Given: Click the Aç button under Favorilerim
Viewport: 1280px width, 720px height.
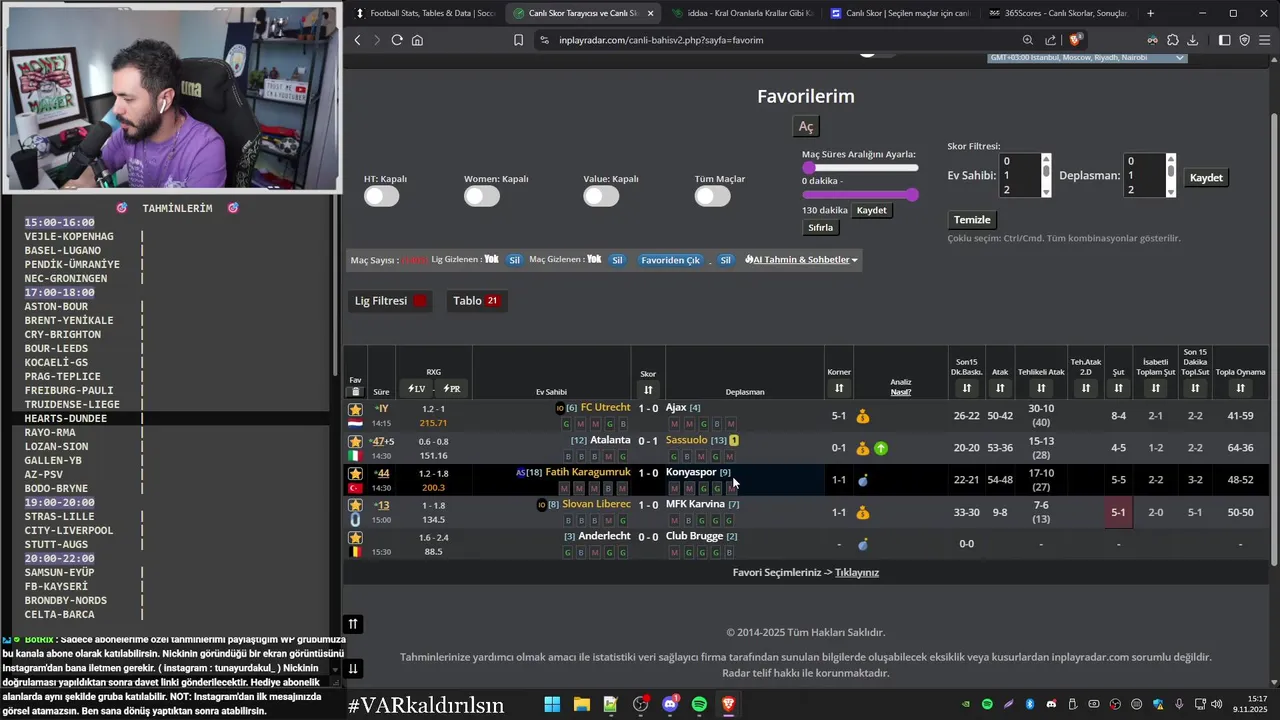Looking at the screenshot, I should [806, 126].
